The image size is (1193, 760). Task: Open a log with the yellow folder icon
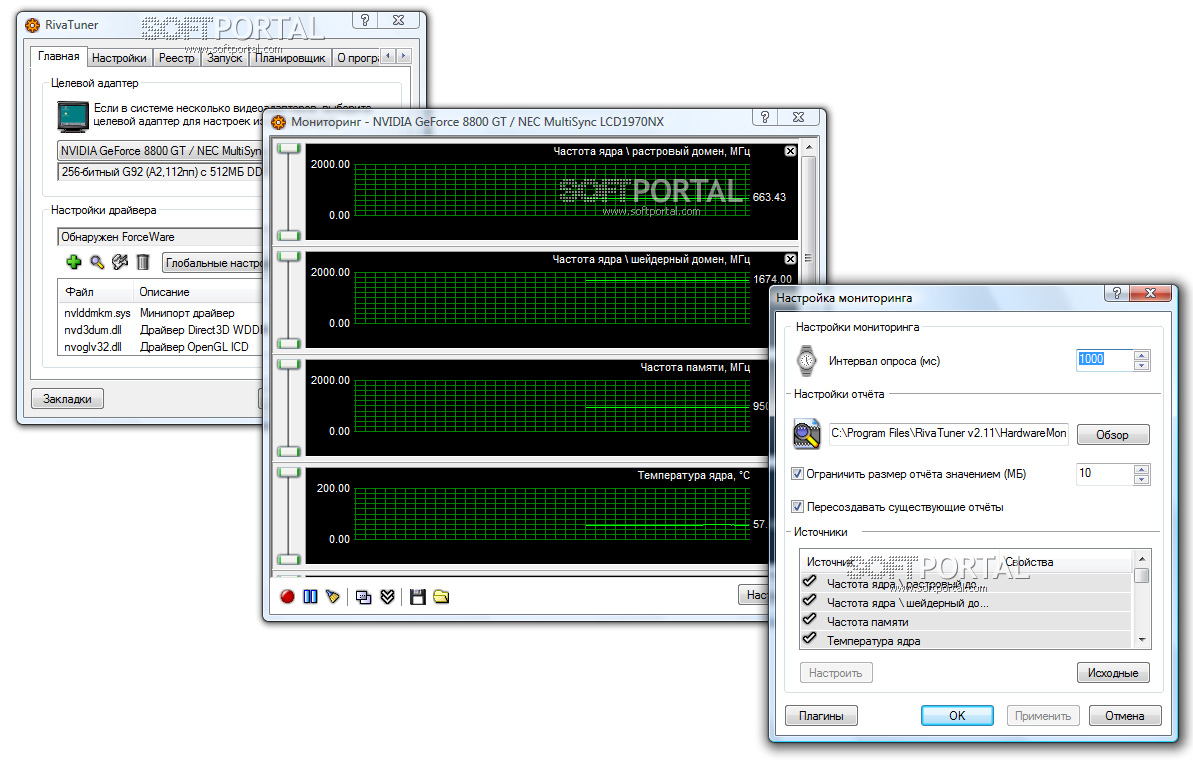pos(441,597)
